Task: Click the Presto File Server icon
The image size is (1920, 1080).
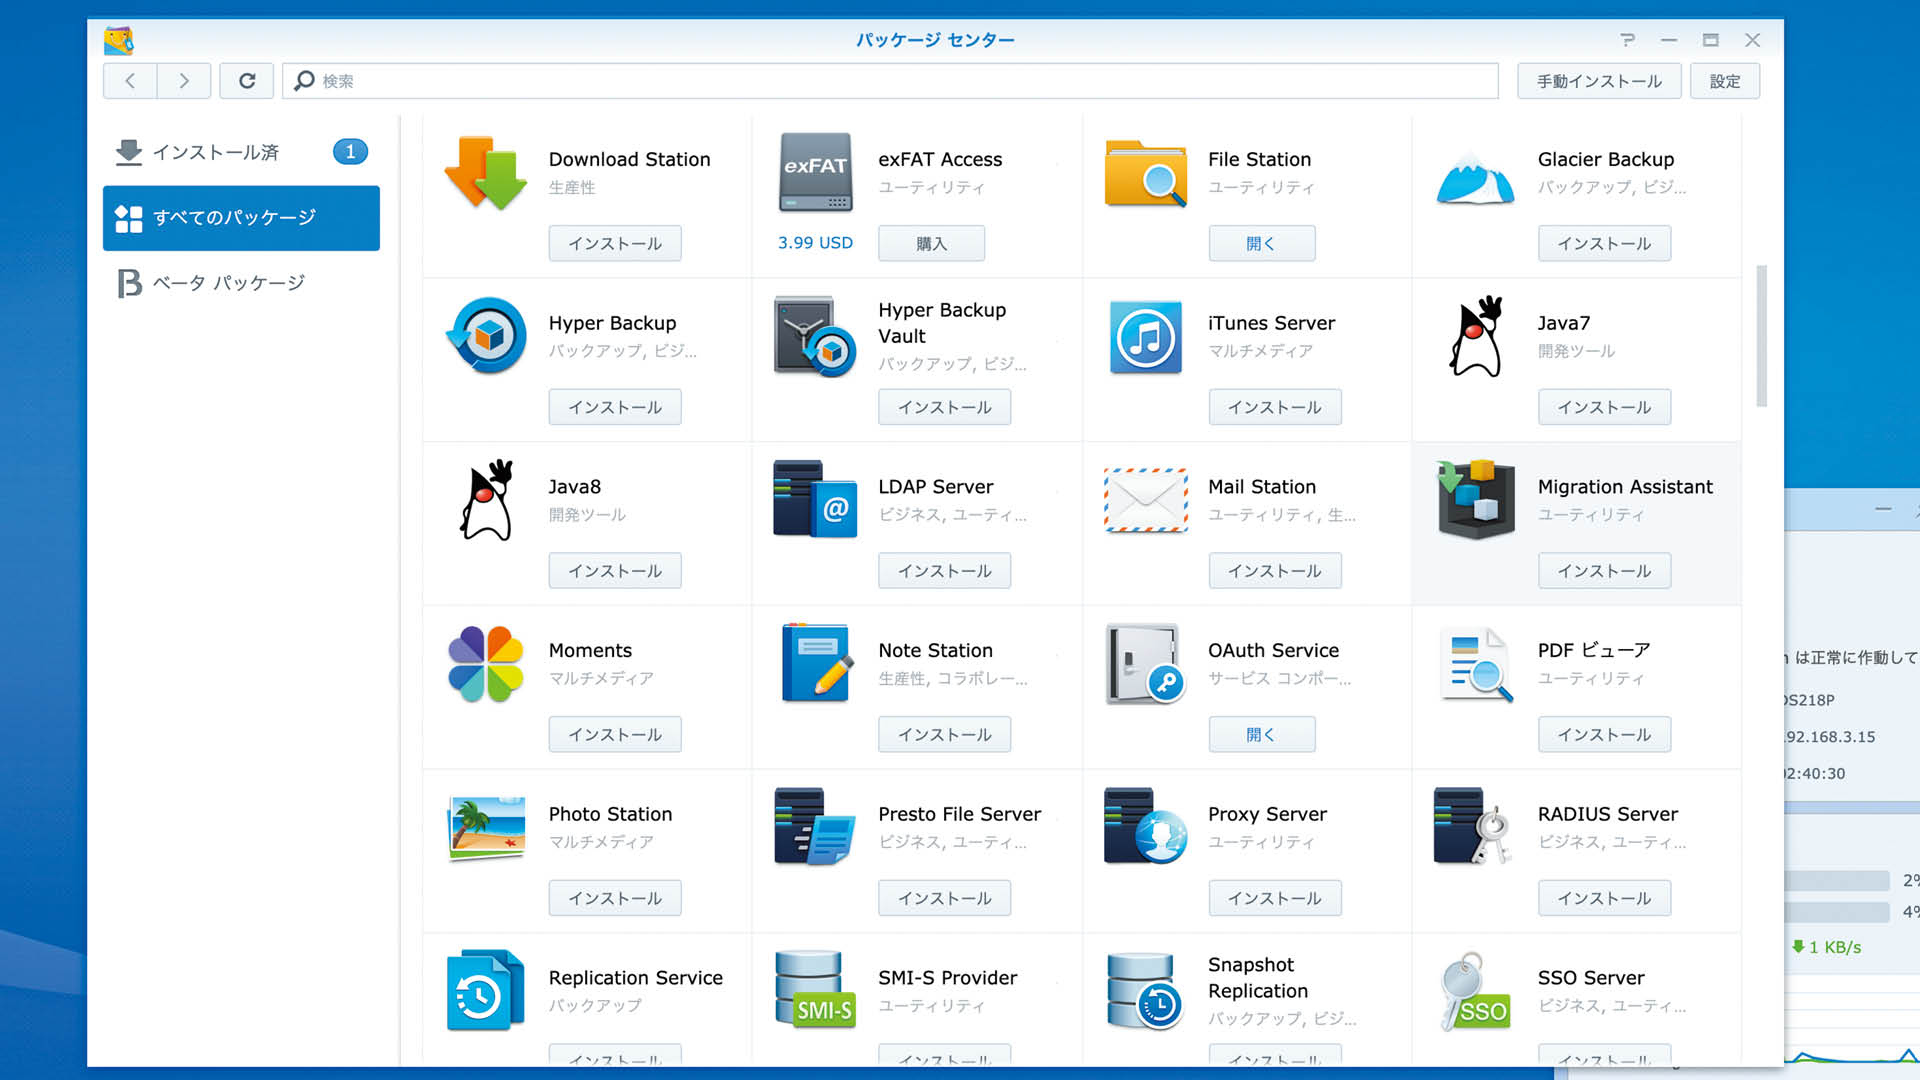Action: (x=815, y=827)
